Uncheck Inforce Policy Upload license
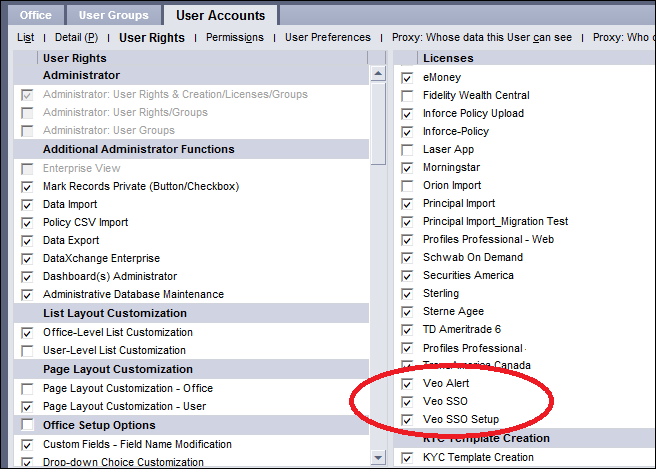 tap(407, 114)
